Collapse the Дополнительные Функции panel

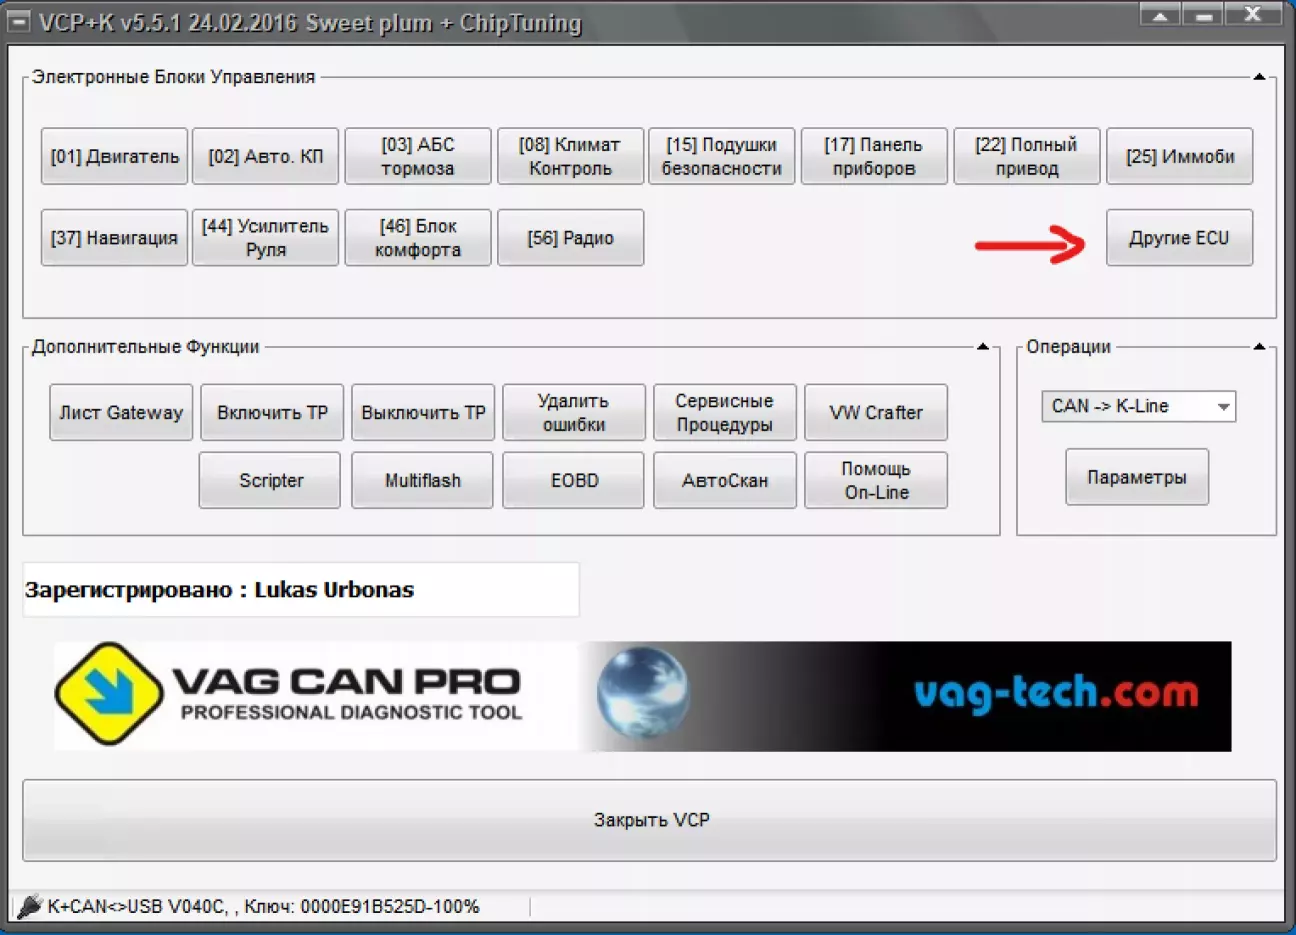(982, 347)
